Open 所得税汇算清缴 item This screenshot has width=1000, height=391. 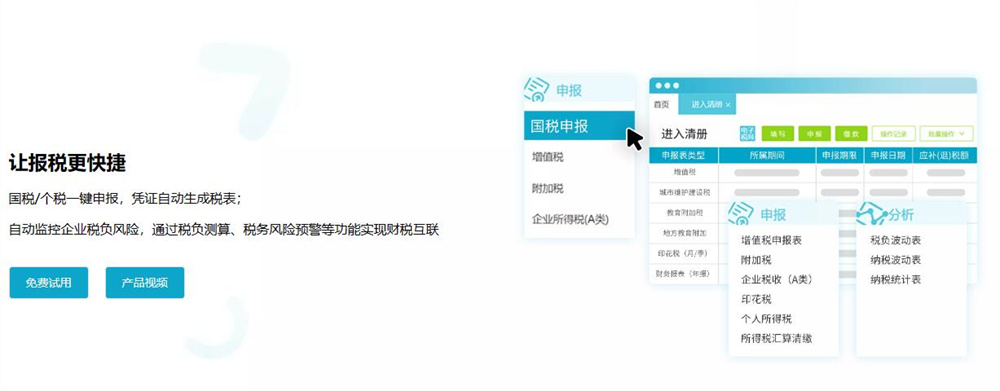(x=776, y=339)
